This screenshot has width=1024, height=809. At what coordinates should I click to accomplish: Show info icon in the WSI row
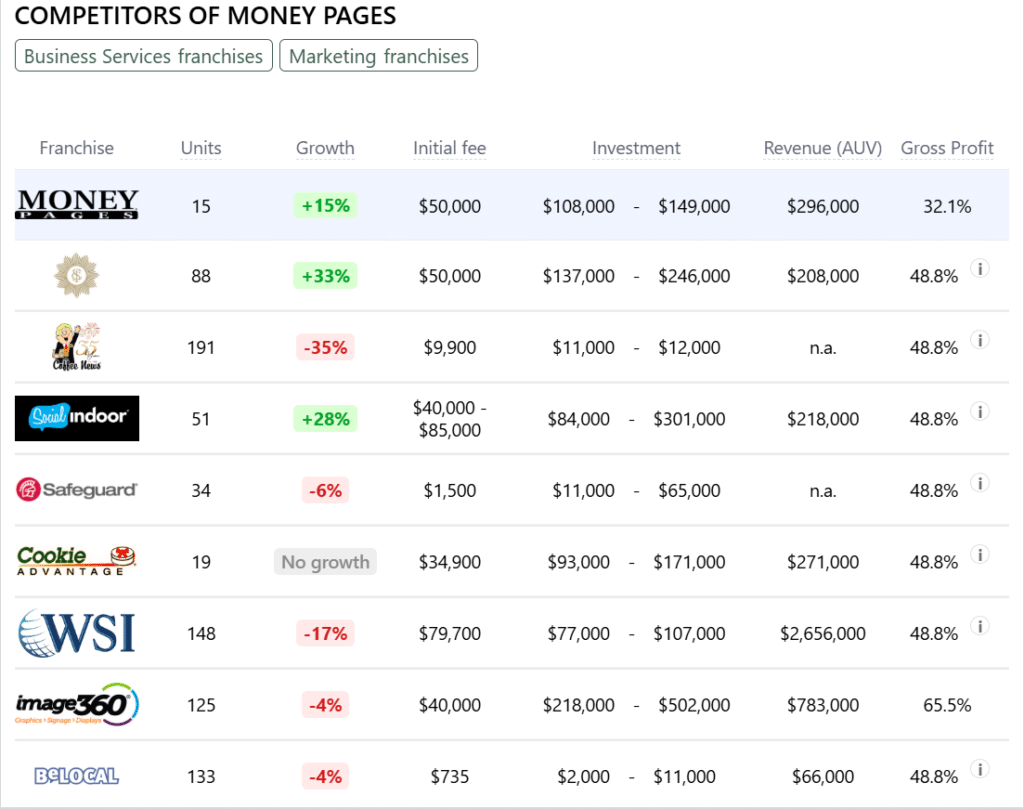coord(980,626)
